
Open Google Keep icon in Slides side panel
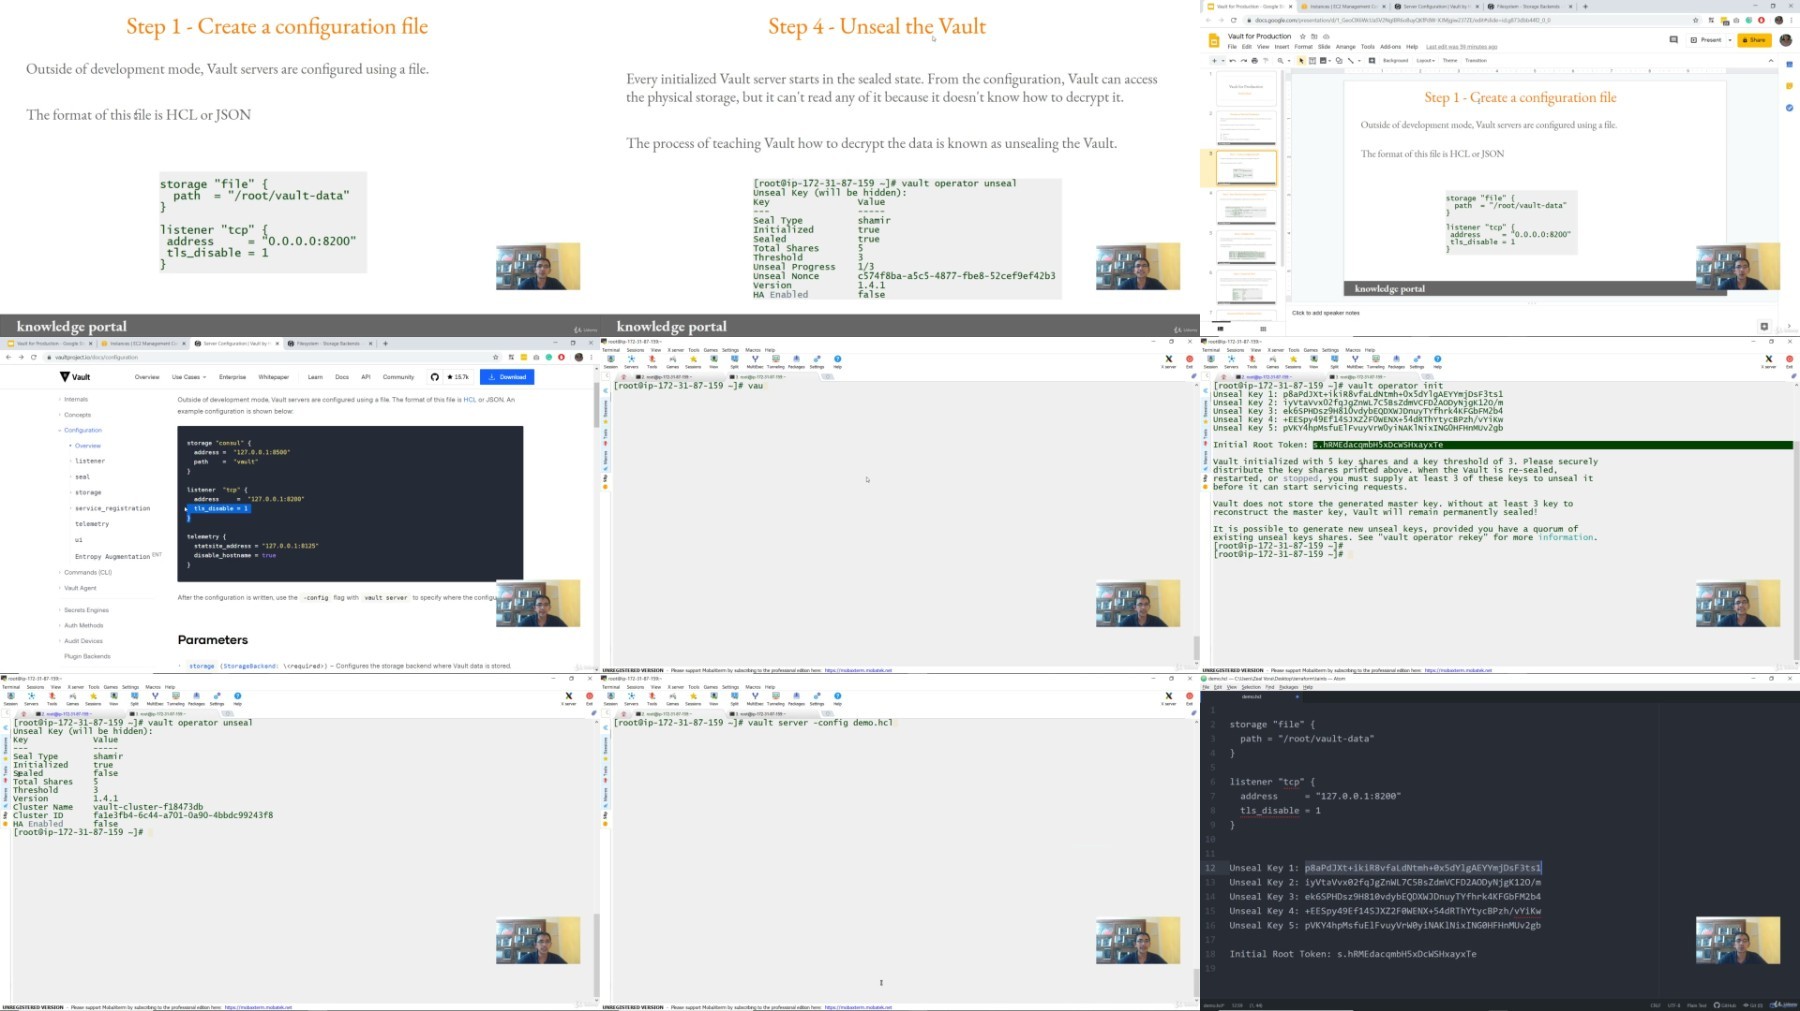1789,86
